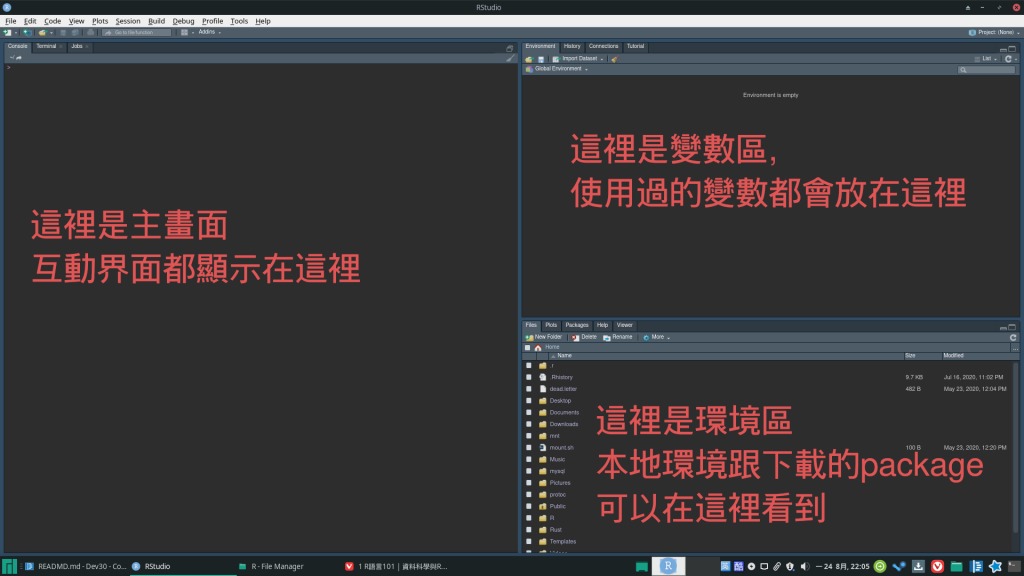
Task: Click the New File toolbar icon
Action: pyautogui.click(x=7, y=32)
